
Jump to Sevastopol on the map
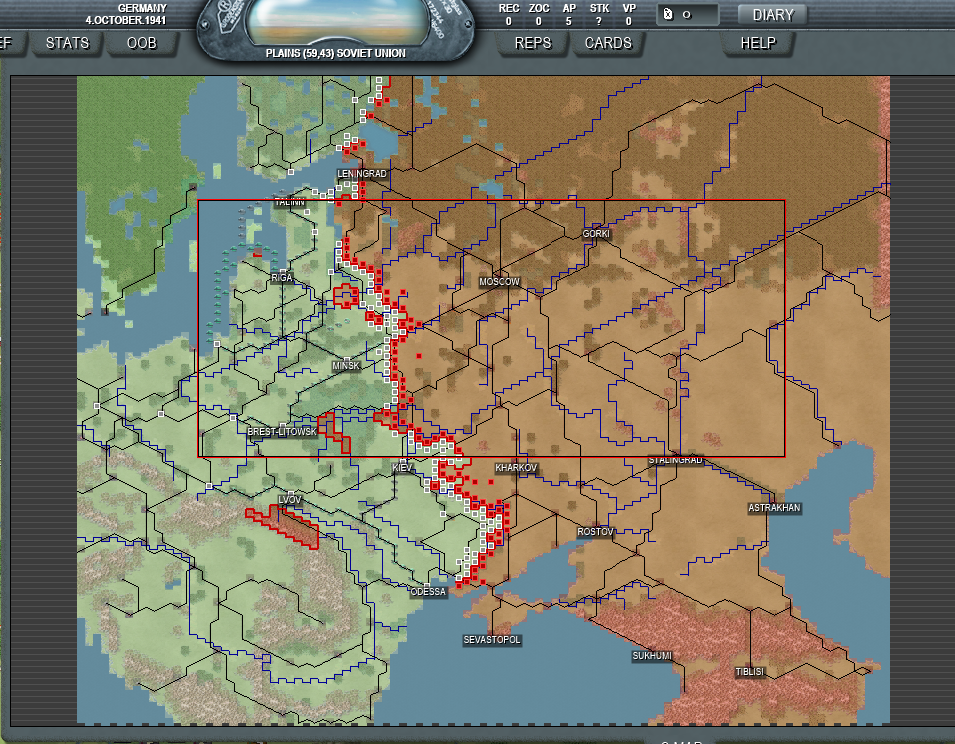[x=492, y=639]
